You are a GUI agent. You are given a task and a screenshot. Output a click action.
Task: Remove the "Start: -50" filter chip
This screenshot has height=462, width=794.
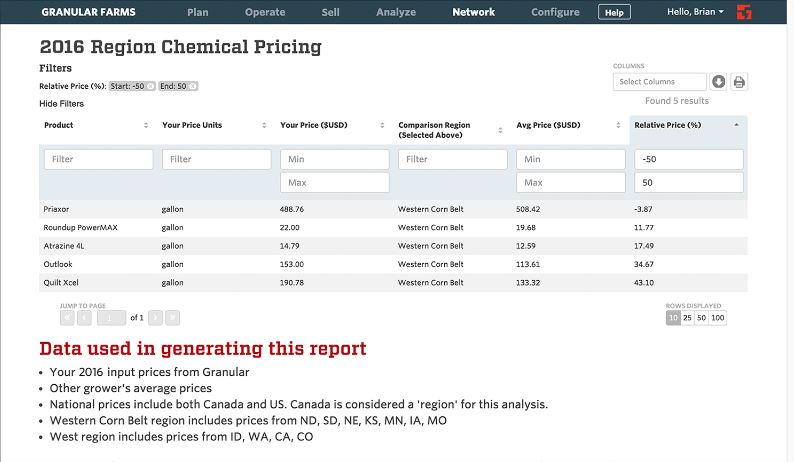(x=150, y=87)
